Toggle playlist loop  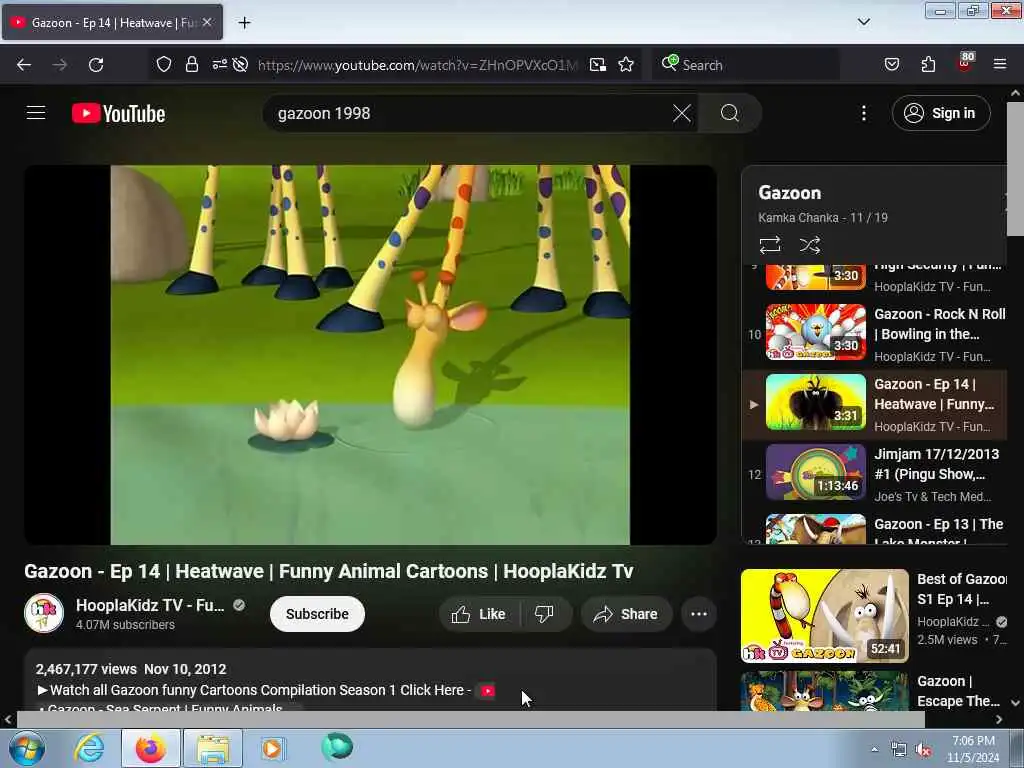click(x=770, y=245)
